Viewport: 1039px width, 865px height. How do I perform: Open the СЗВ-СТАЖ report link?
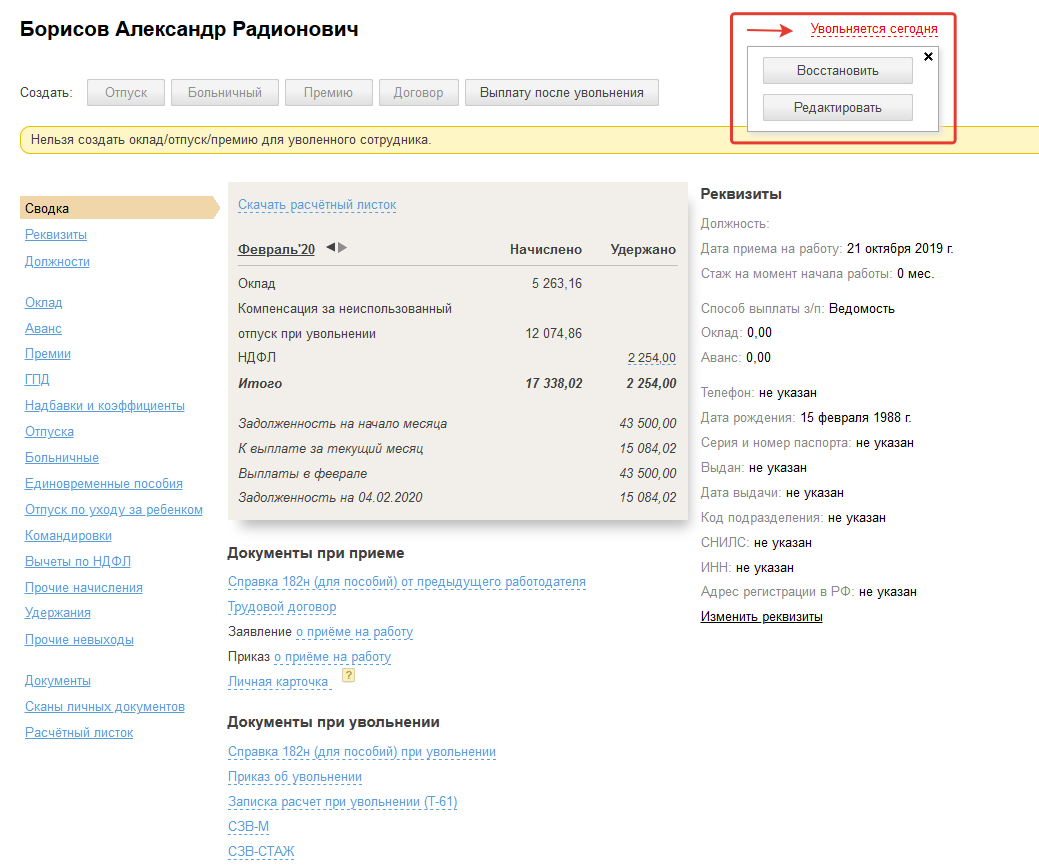[x=261, y=852]
